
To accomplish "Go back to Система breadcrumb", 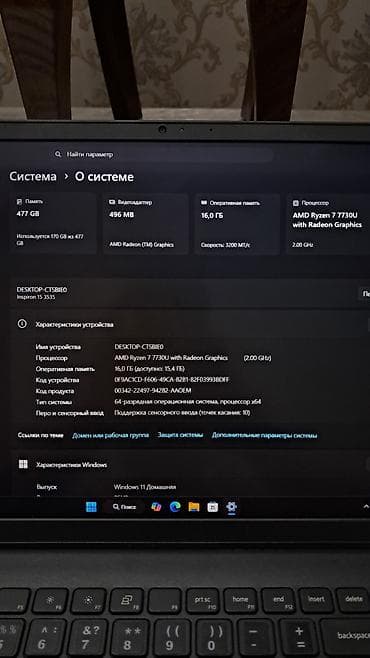I will pos(33,176).
